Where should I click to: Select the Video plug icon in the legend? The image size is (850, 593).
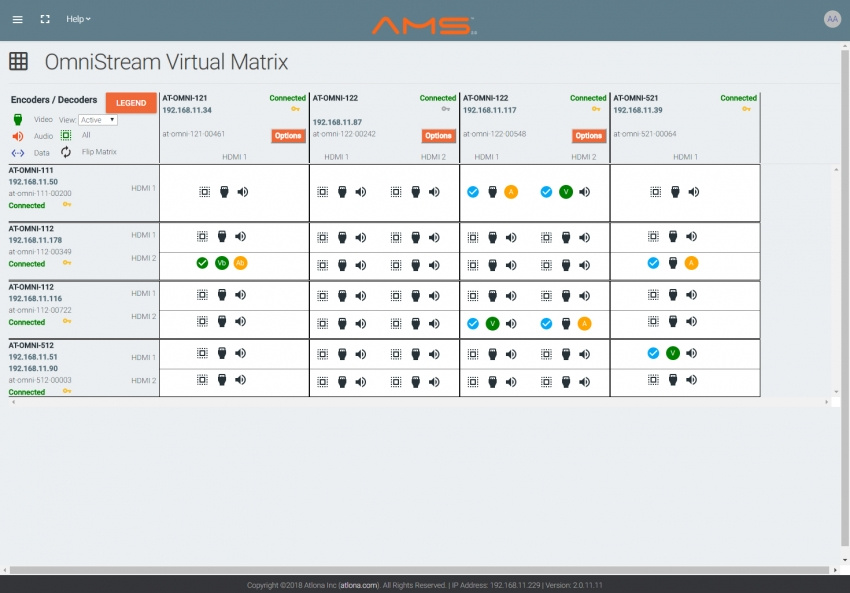17,118
